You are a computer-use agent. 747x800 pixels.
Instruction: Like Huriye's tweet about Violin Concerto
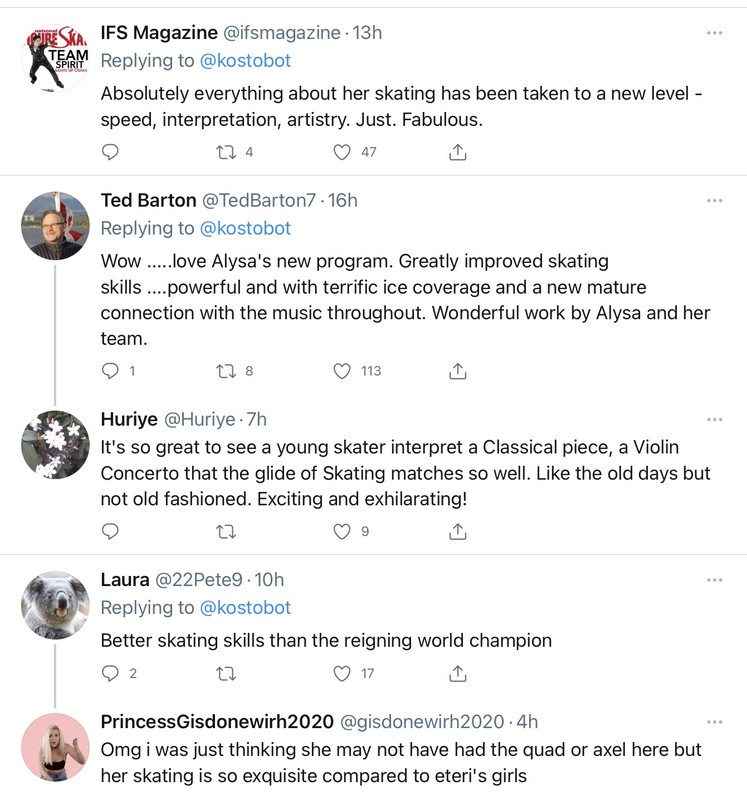342,532
